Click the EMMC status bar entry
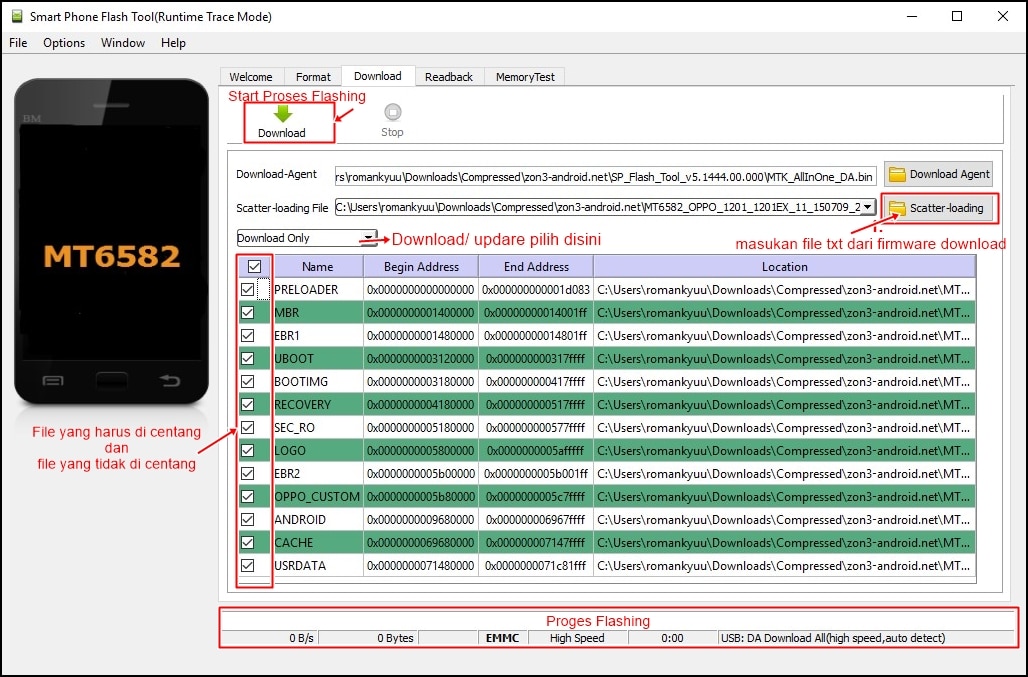1028x677 pixels. tap(502, 638)
